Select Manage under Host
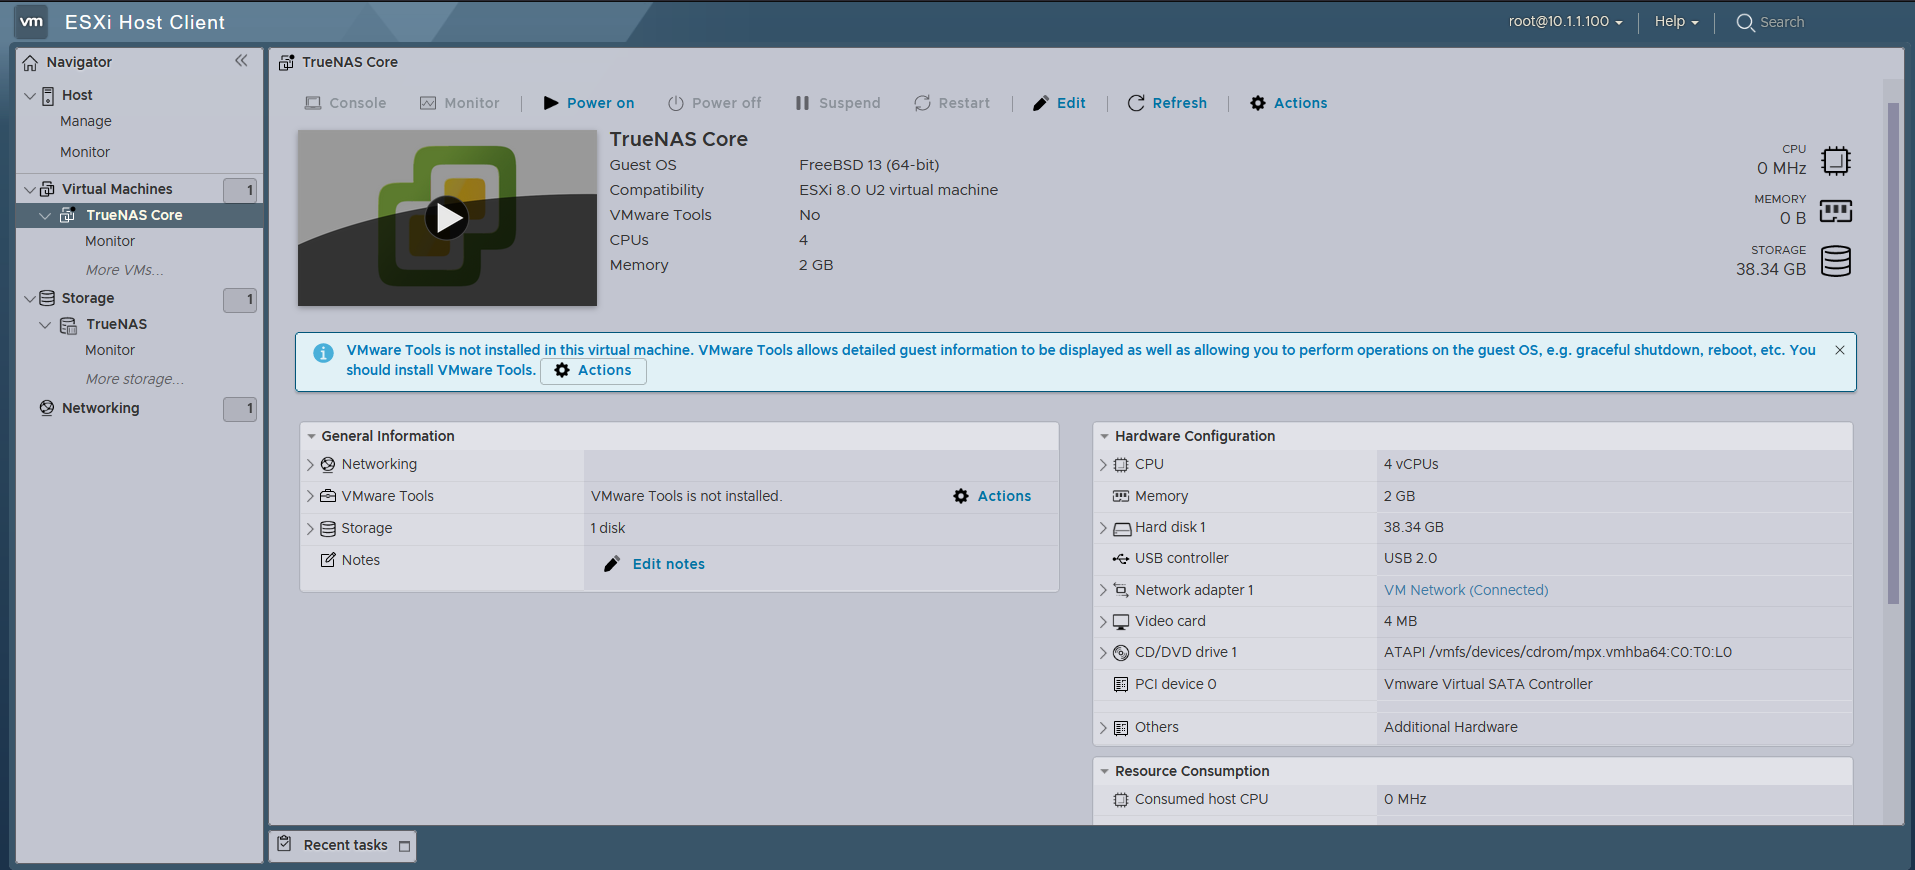This screenshot has height=870, width=1915. 86,121
